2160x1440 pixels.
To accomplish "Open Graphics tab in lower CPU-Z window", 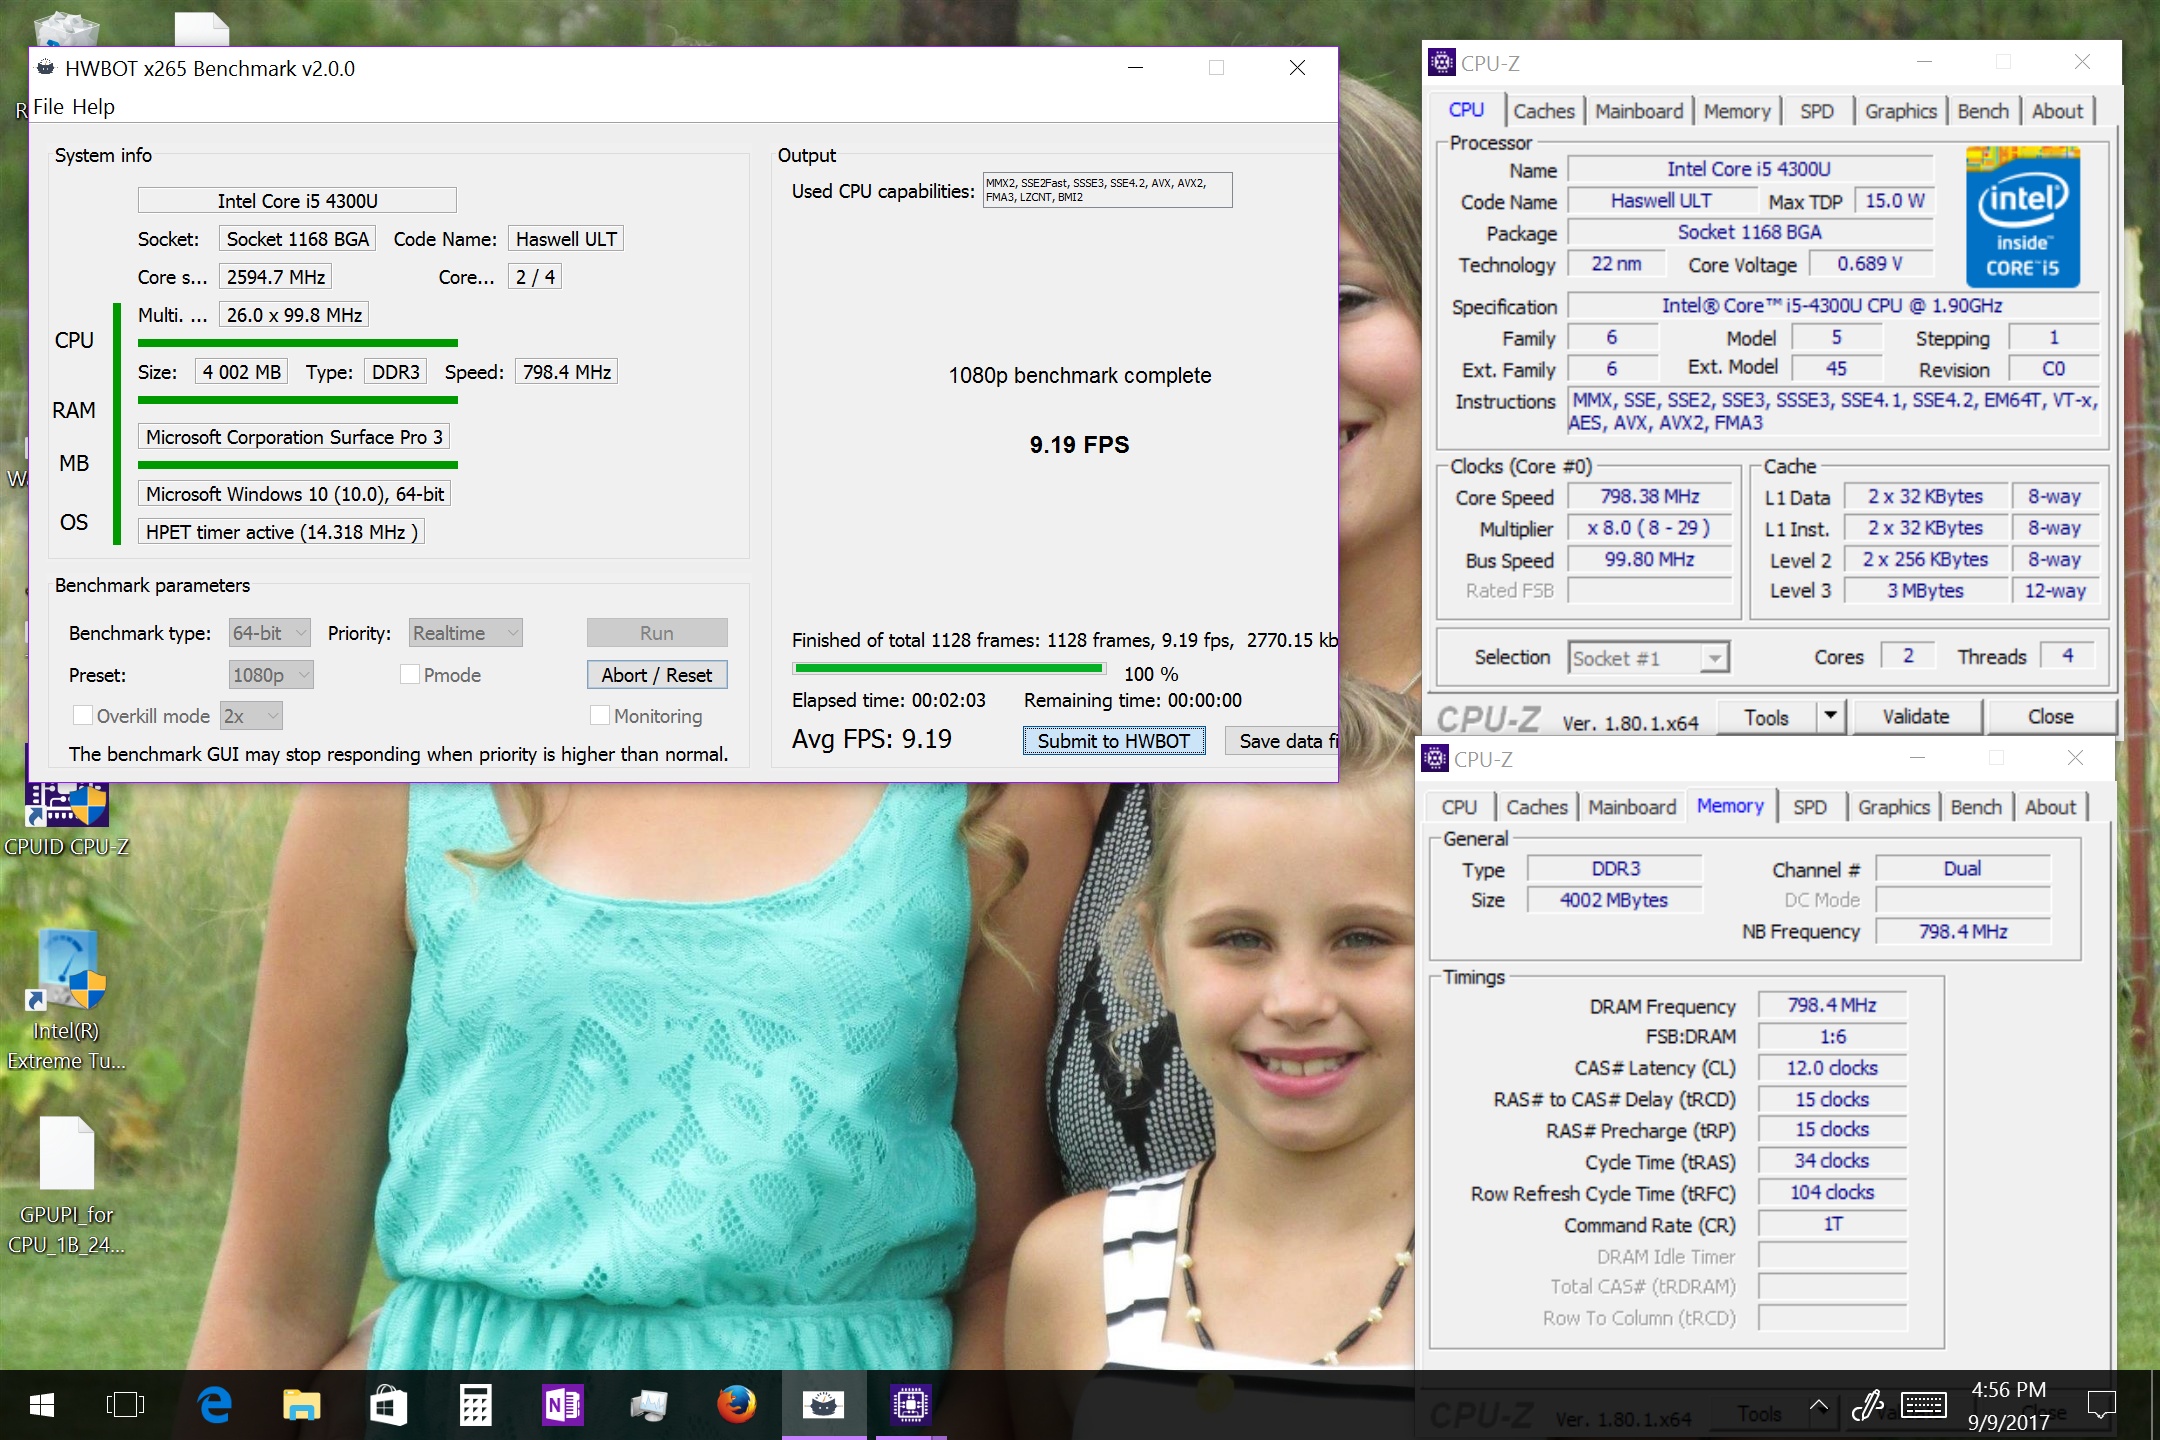I will tap(1893, 807).
